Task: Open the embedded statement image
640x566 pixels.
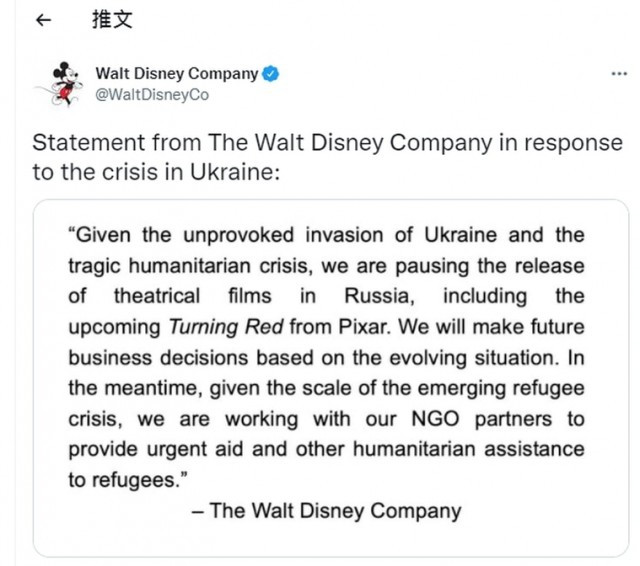Action: (x=331, y=378)
